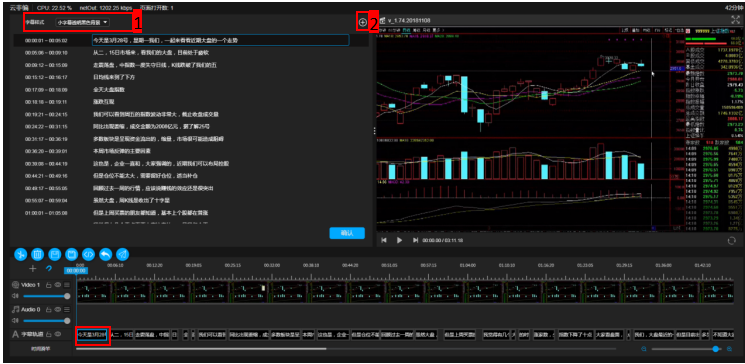Select the scissors cut tool
The height and width of the screenshot is (364, 745).
pyautogui.click(x=20, y=254)
